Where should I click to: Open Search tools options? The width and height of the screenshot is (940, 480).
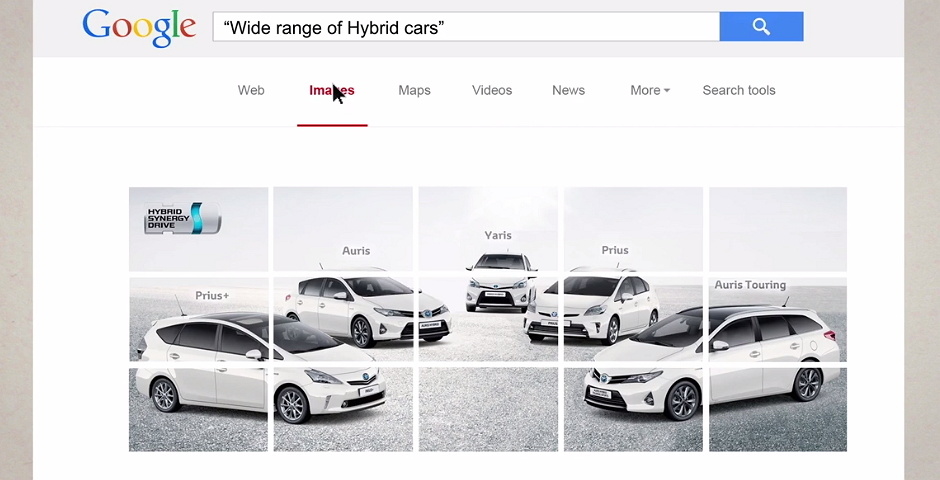click(739, 90)
